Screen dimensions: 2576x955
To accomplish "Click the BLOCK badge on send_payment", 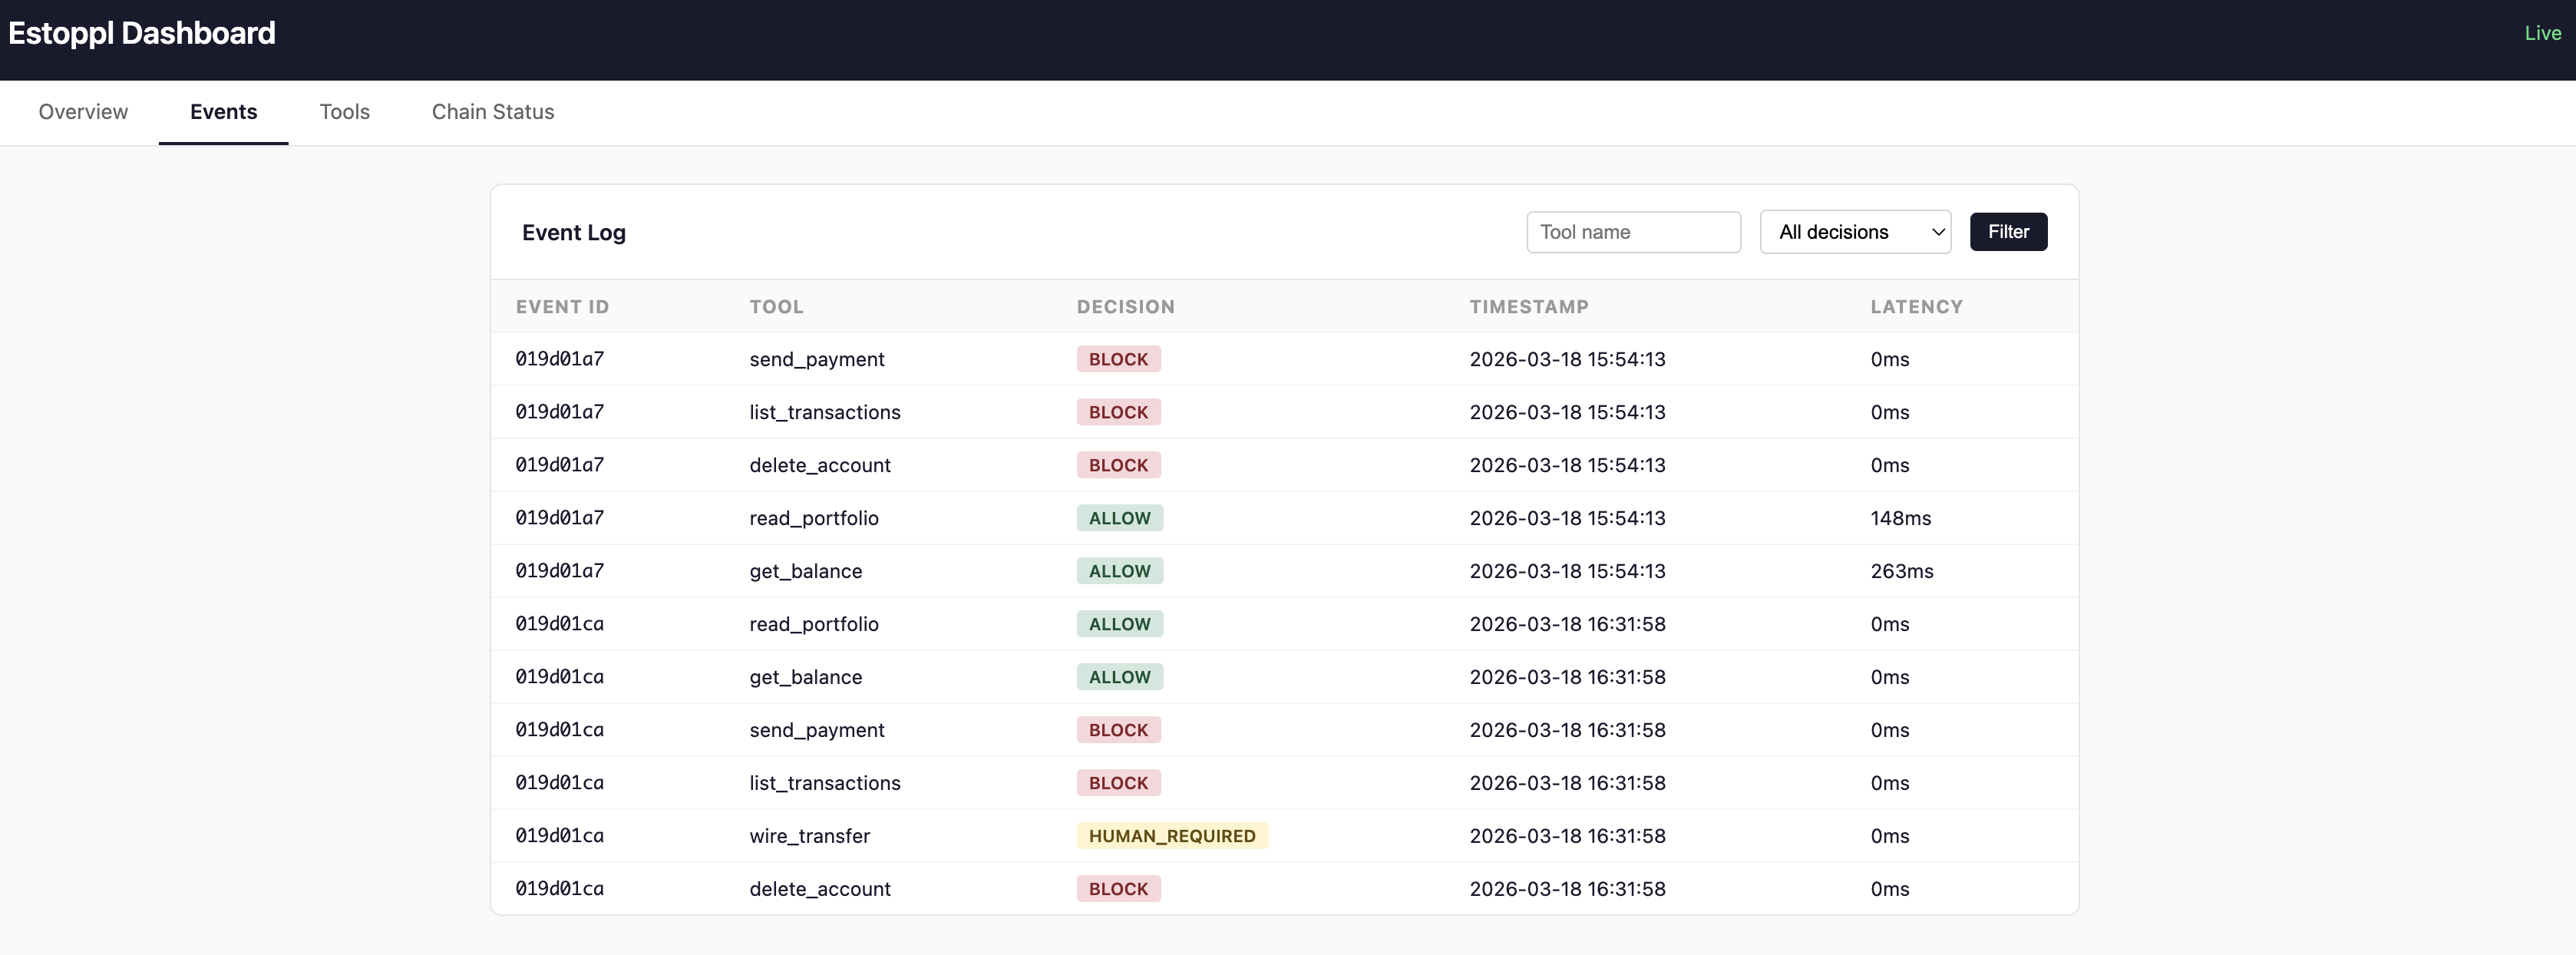I will click(1118, 359).
